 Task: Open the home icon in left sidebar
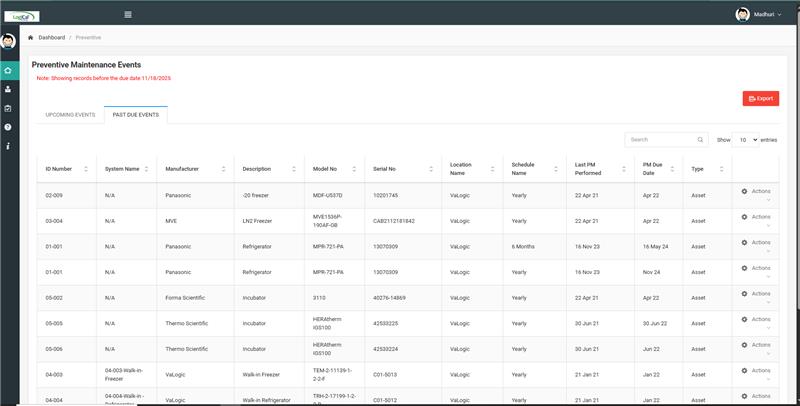[8, 70]
